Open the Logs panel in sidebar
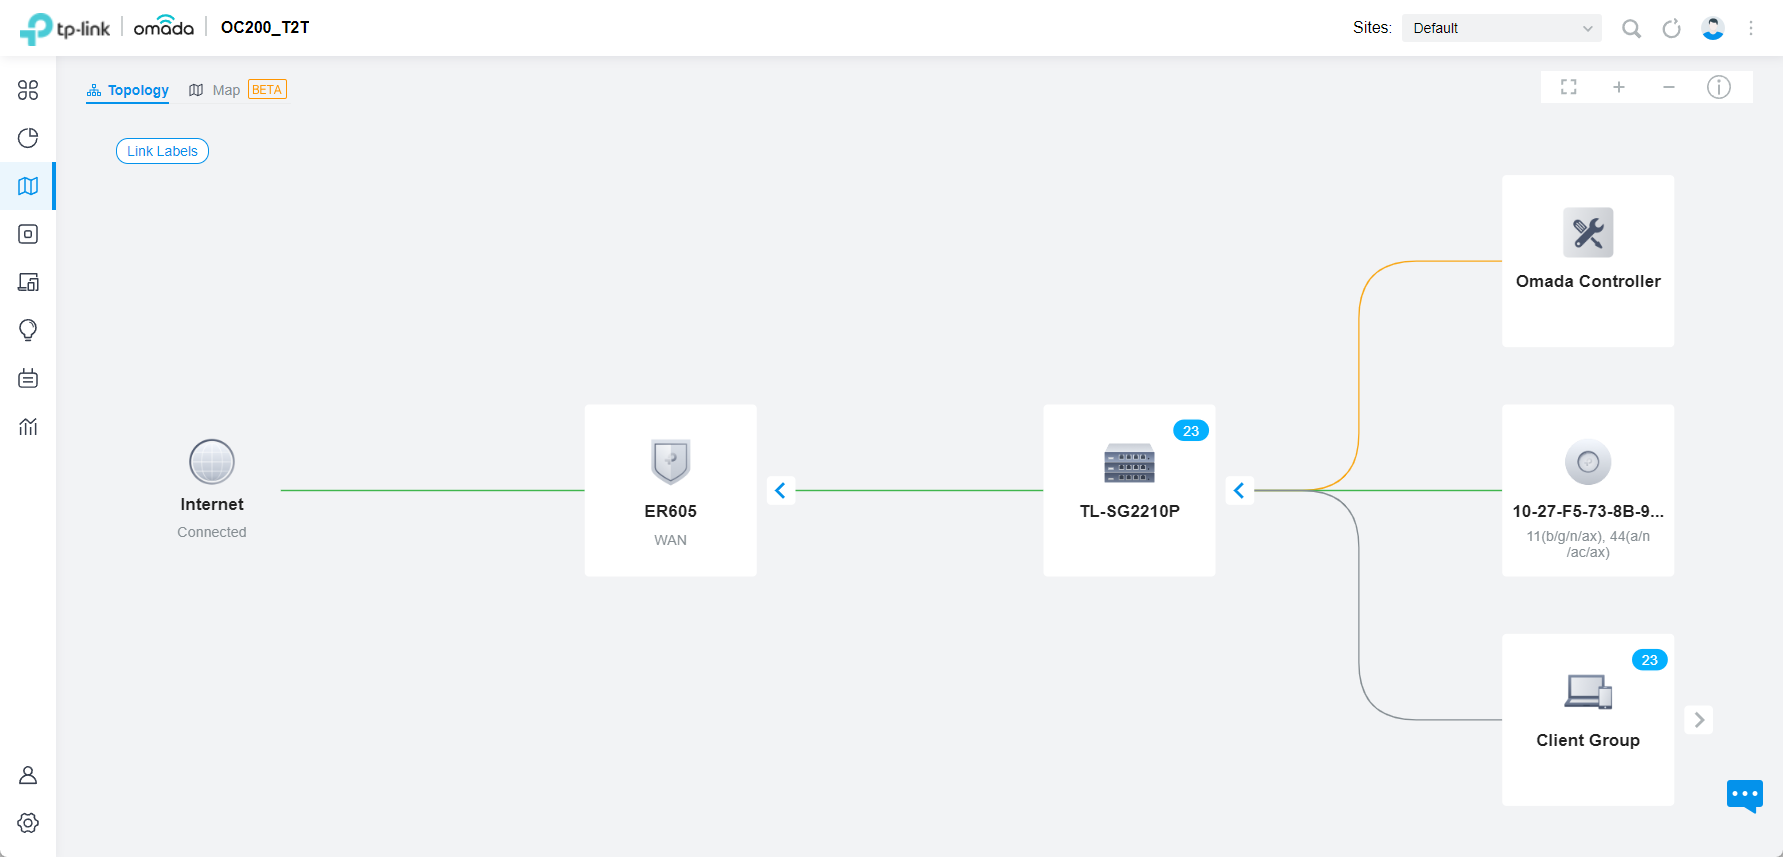 (28, 378)
